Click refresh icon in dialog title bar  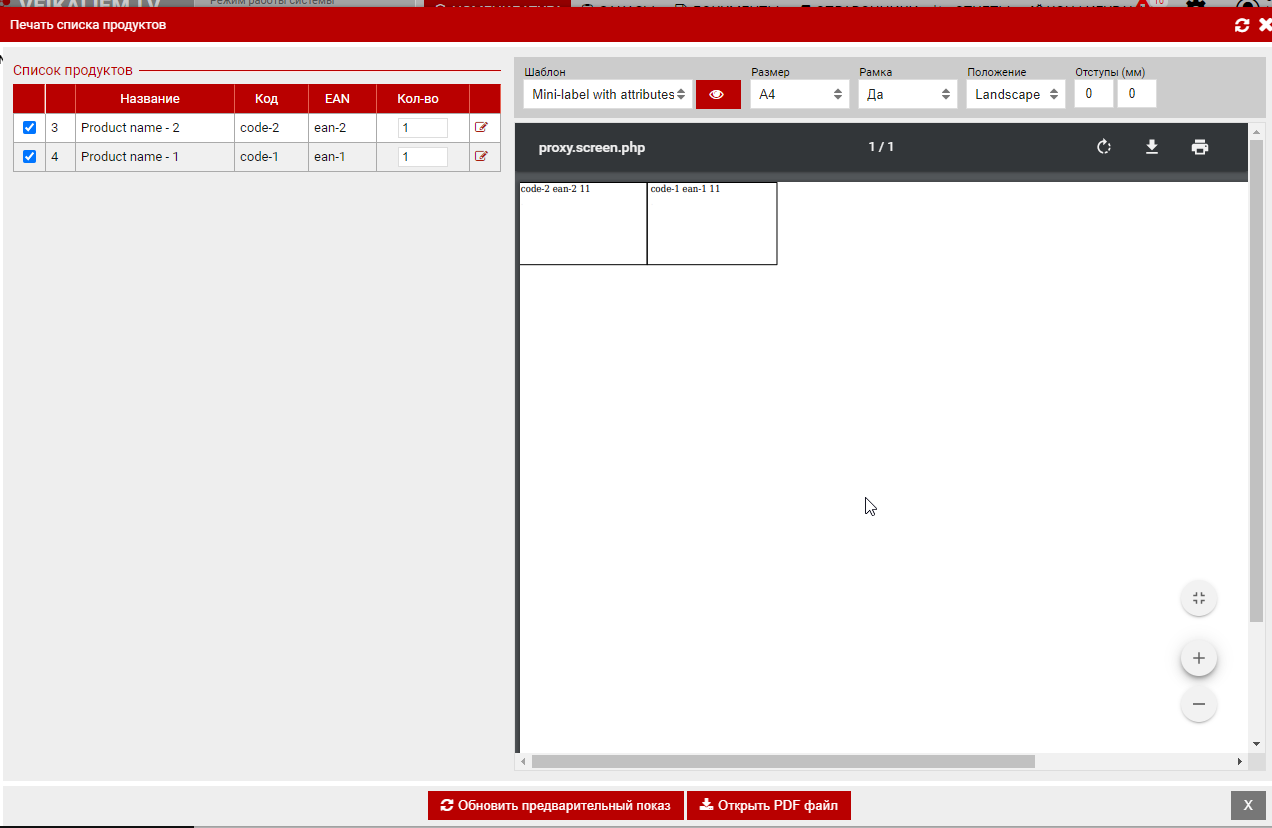click(x=1242, y=25)
